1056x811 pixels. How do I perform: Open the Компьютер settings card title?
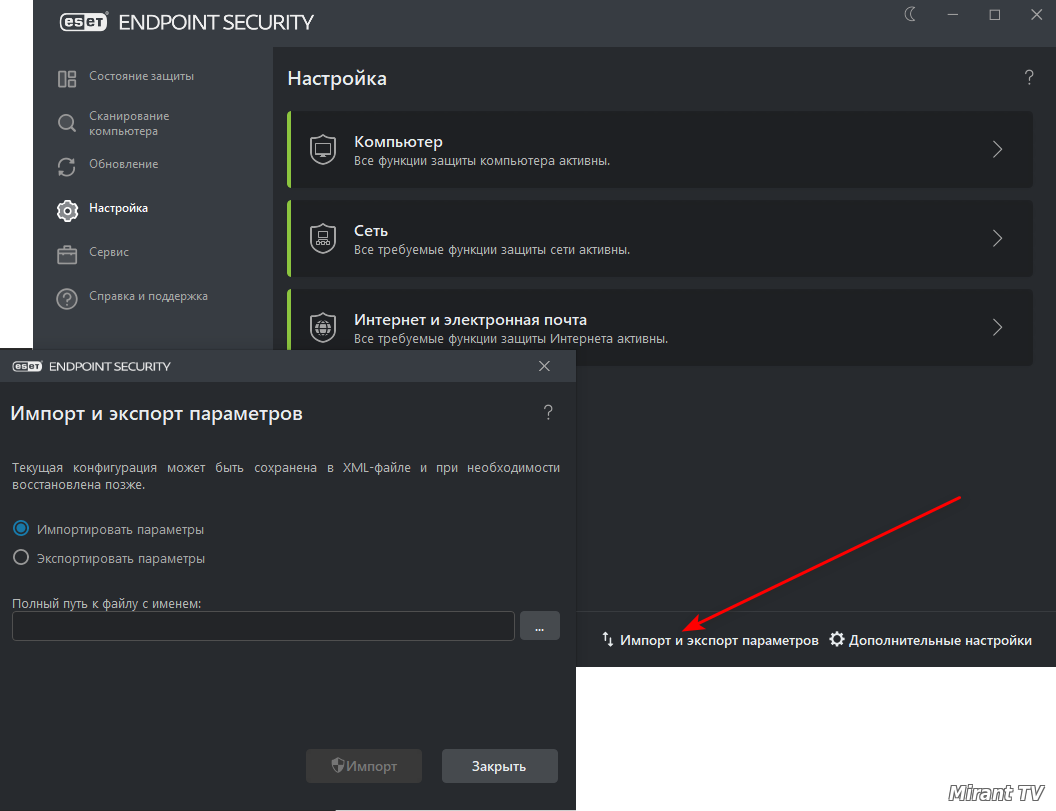pos(399,141)
